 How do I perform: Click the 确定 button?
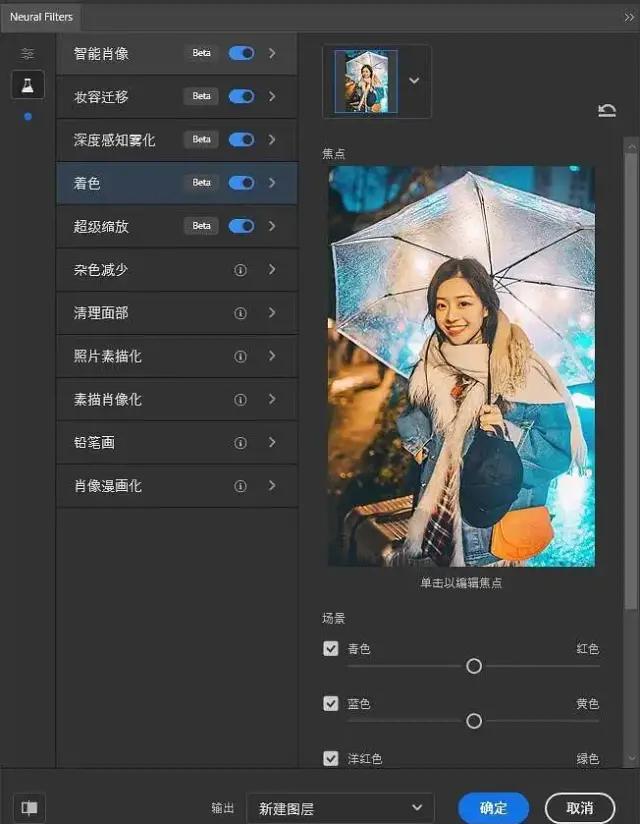[493, 808]
